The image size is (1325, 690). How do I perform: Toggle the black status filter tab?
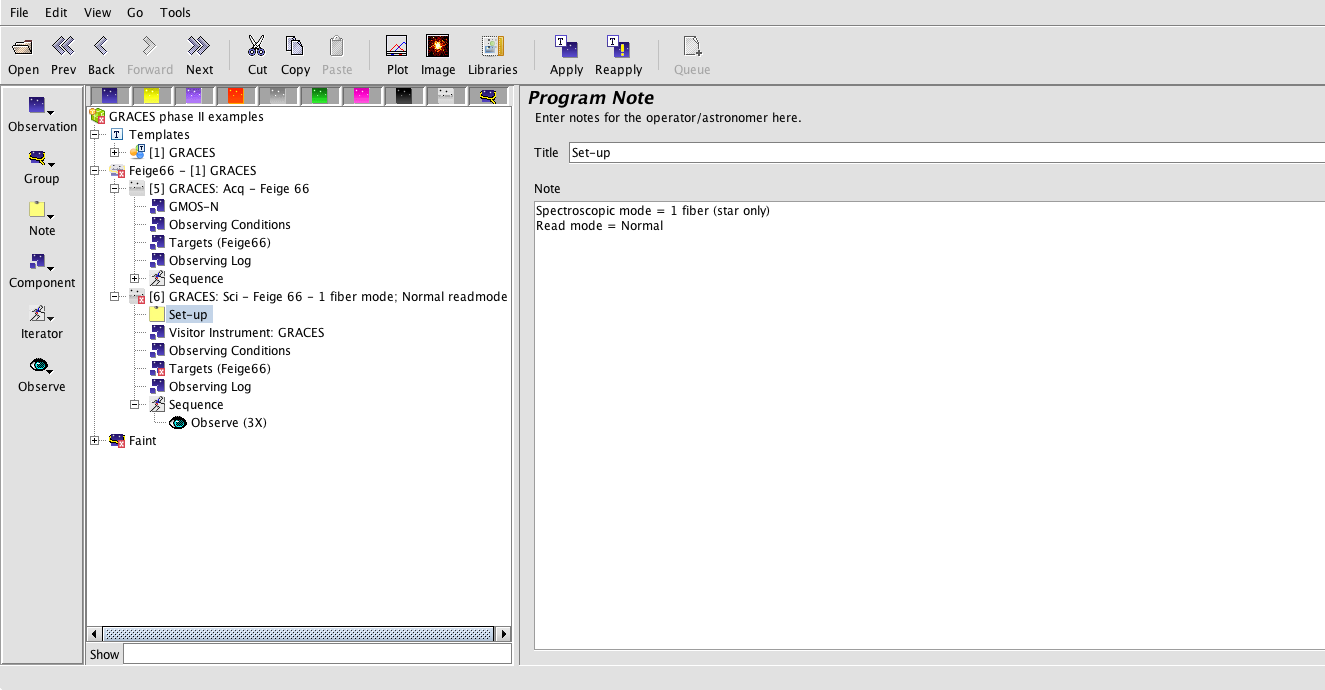[403, 96]
